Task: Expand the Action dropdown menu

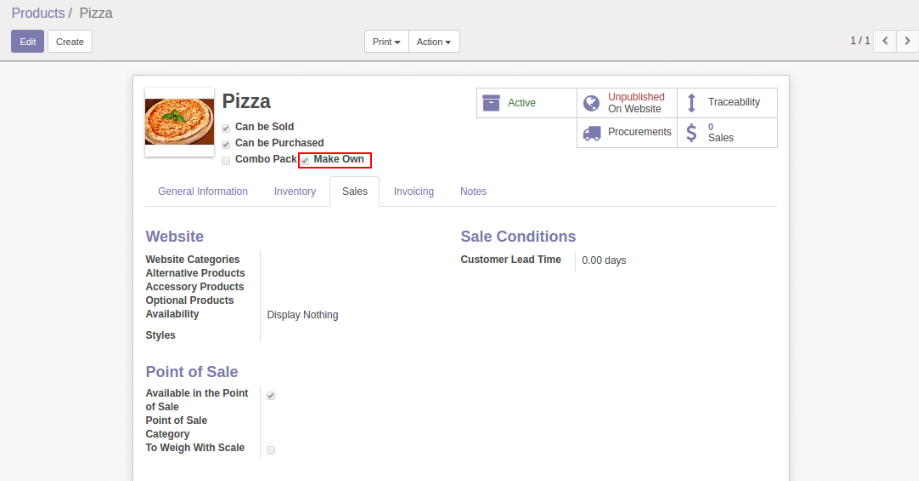Action: pos(433,42)
